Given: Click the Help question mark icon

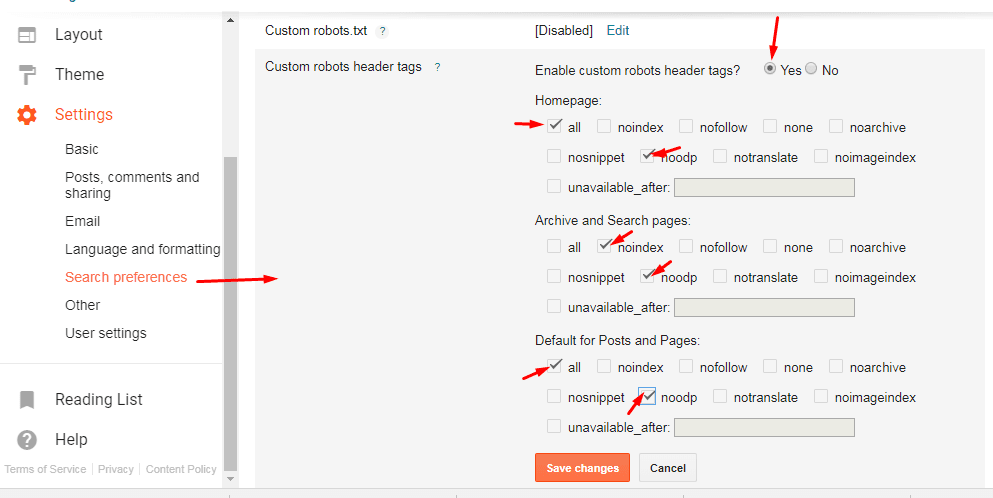Looking at the screenshot, I should tap(27, 440).
